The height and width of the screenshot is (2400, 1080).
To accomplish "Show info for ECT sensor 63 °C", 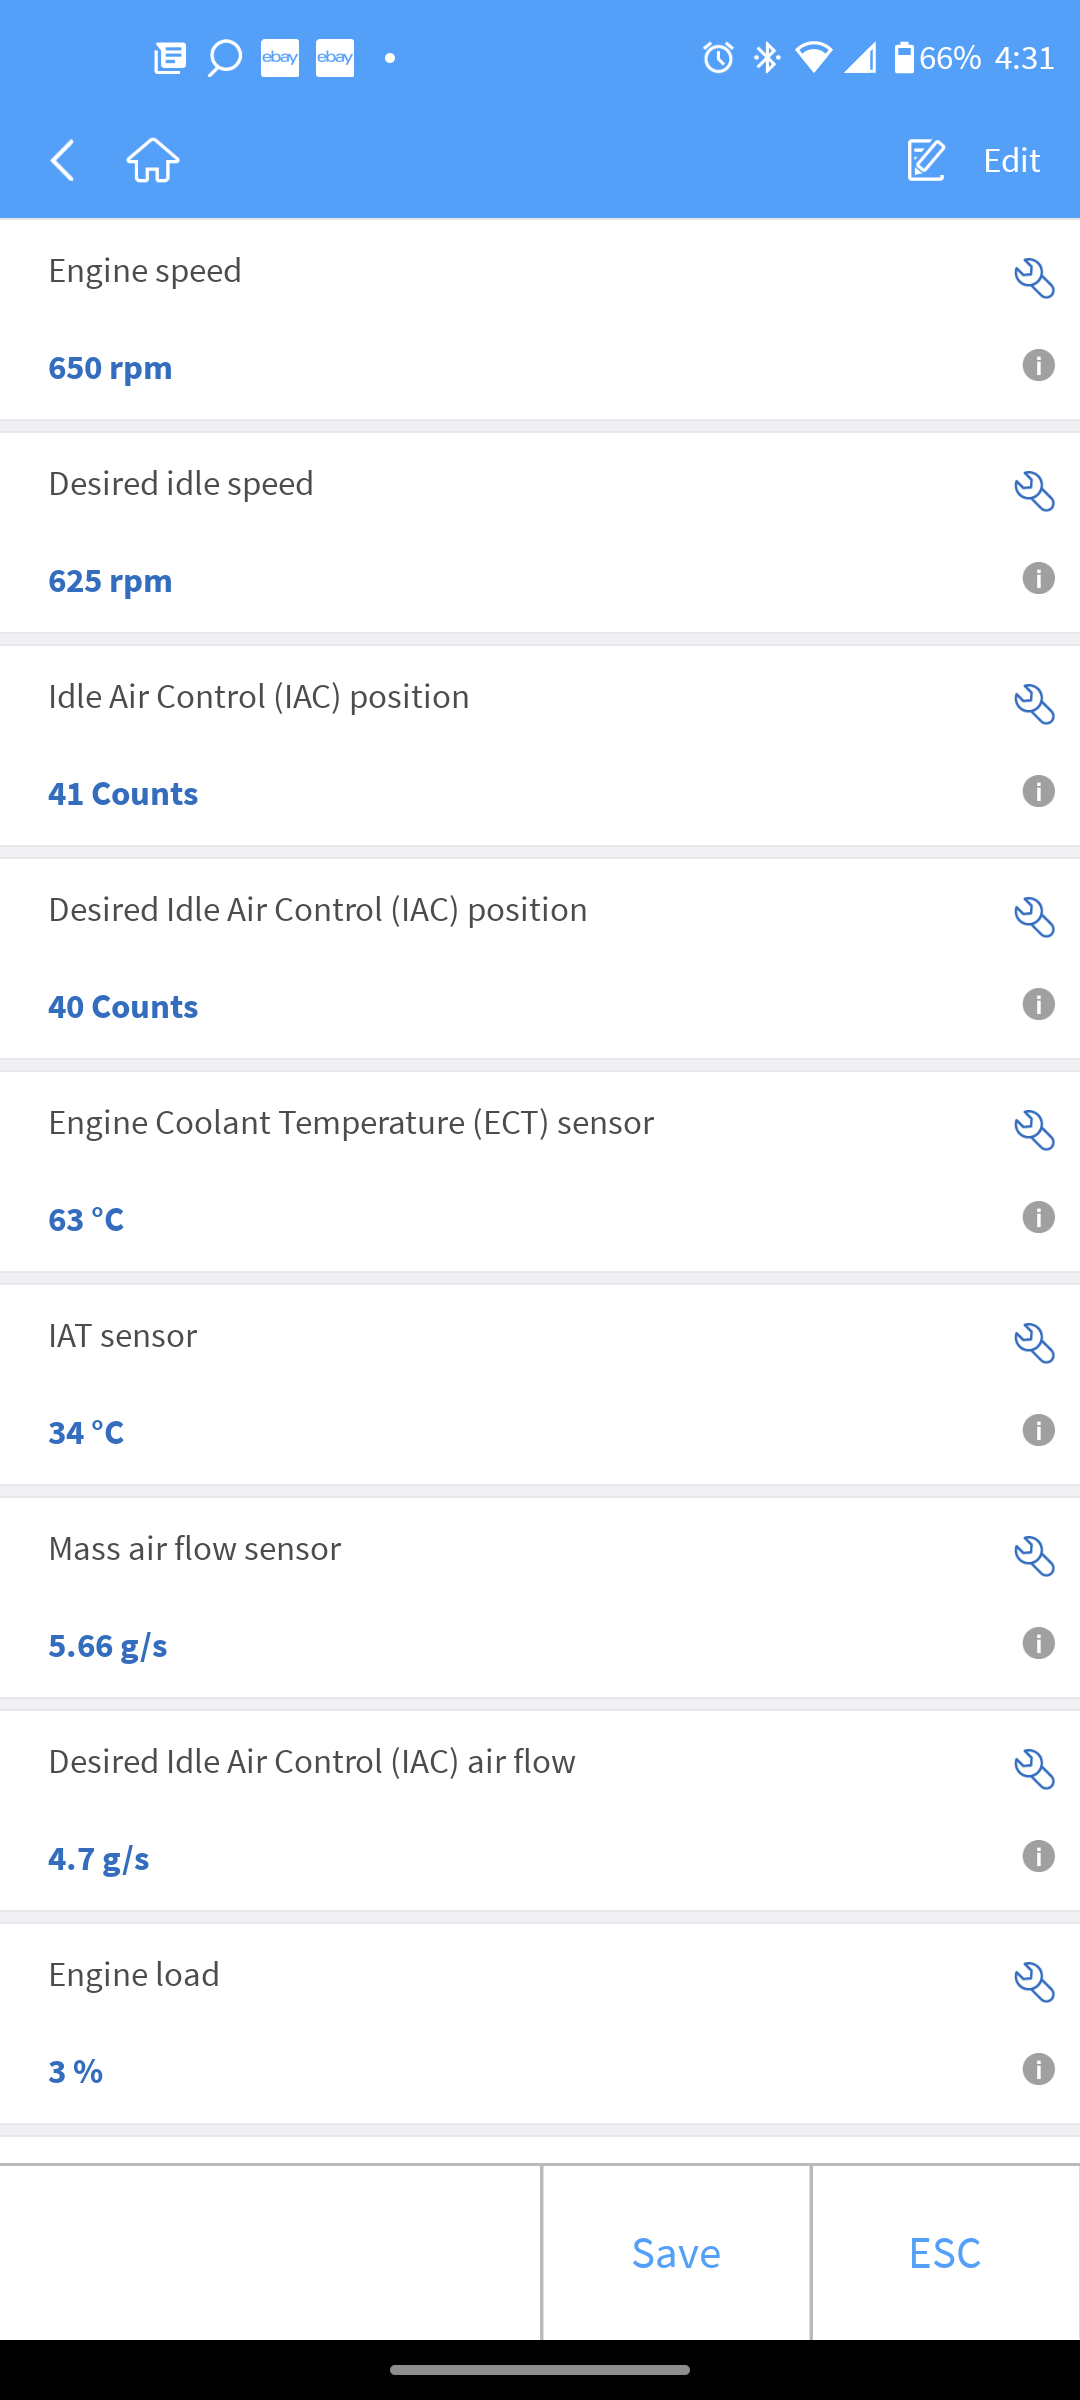I will (1038, 1217).
